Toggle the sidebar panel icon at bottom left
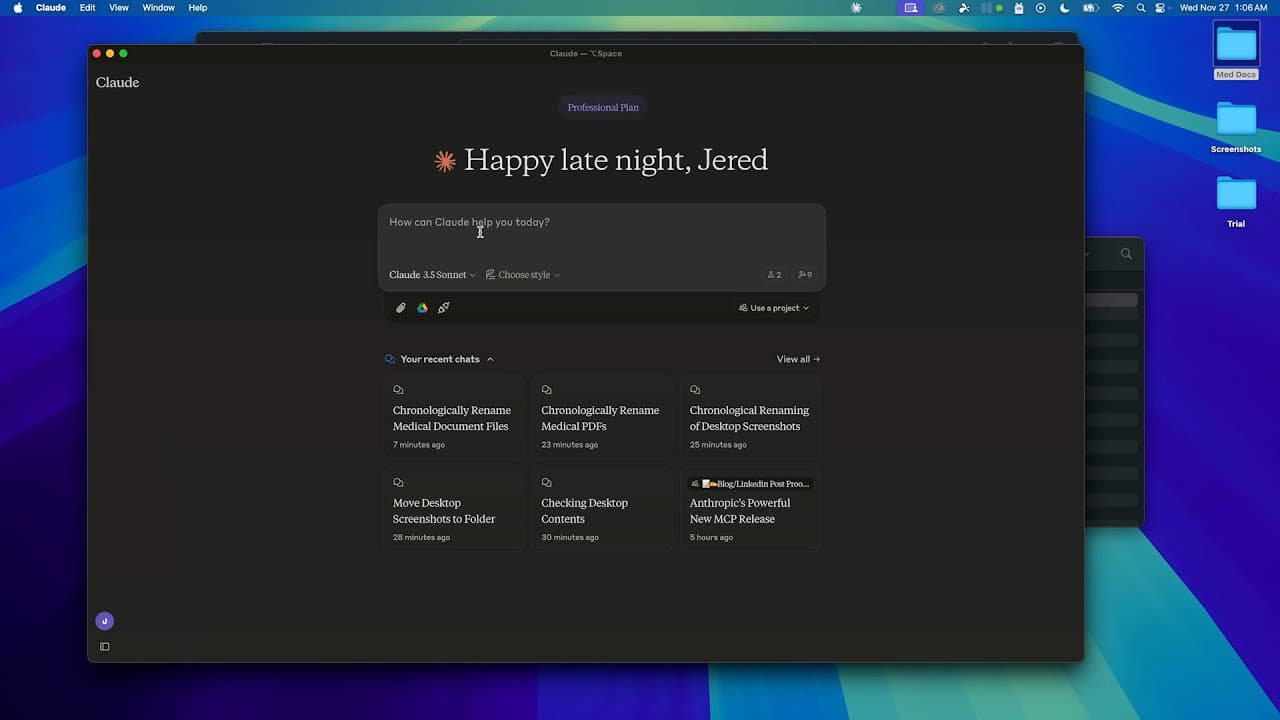 [105, 647]
